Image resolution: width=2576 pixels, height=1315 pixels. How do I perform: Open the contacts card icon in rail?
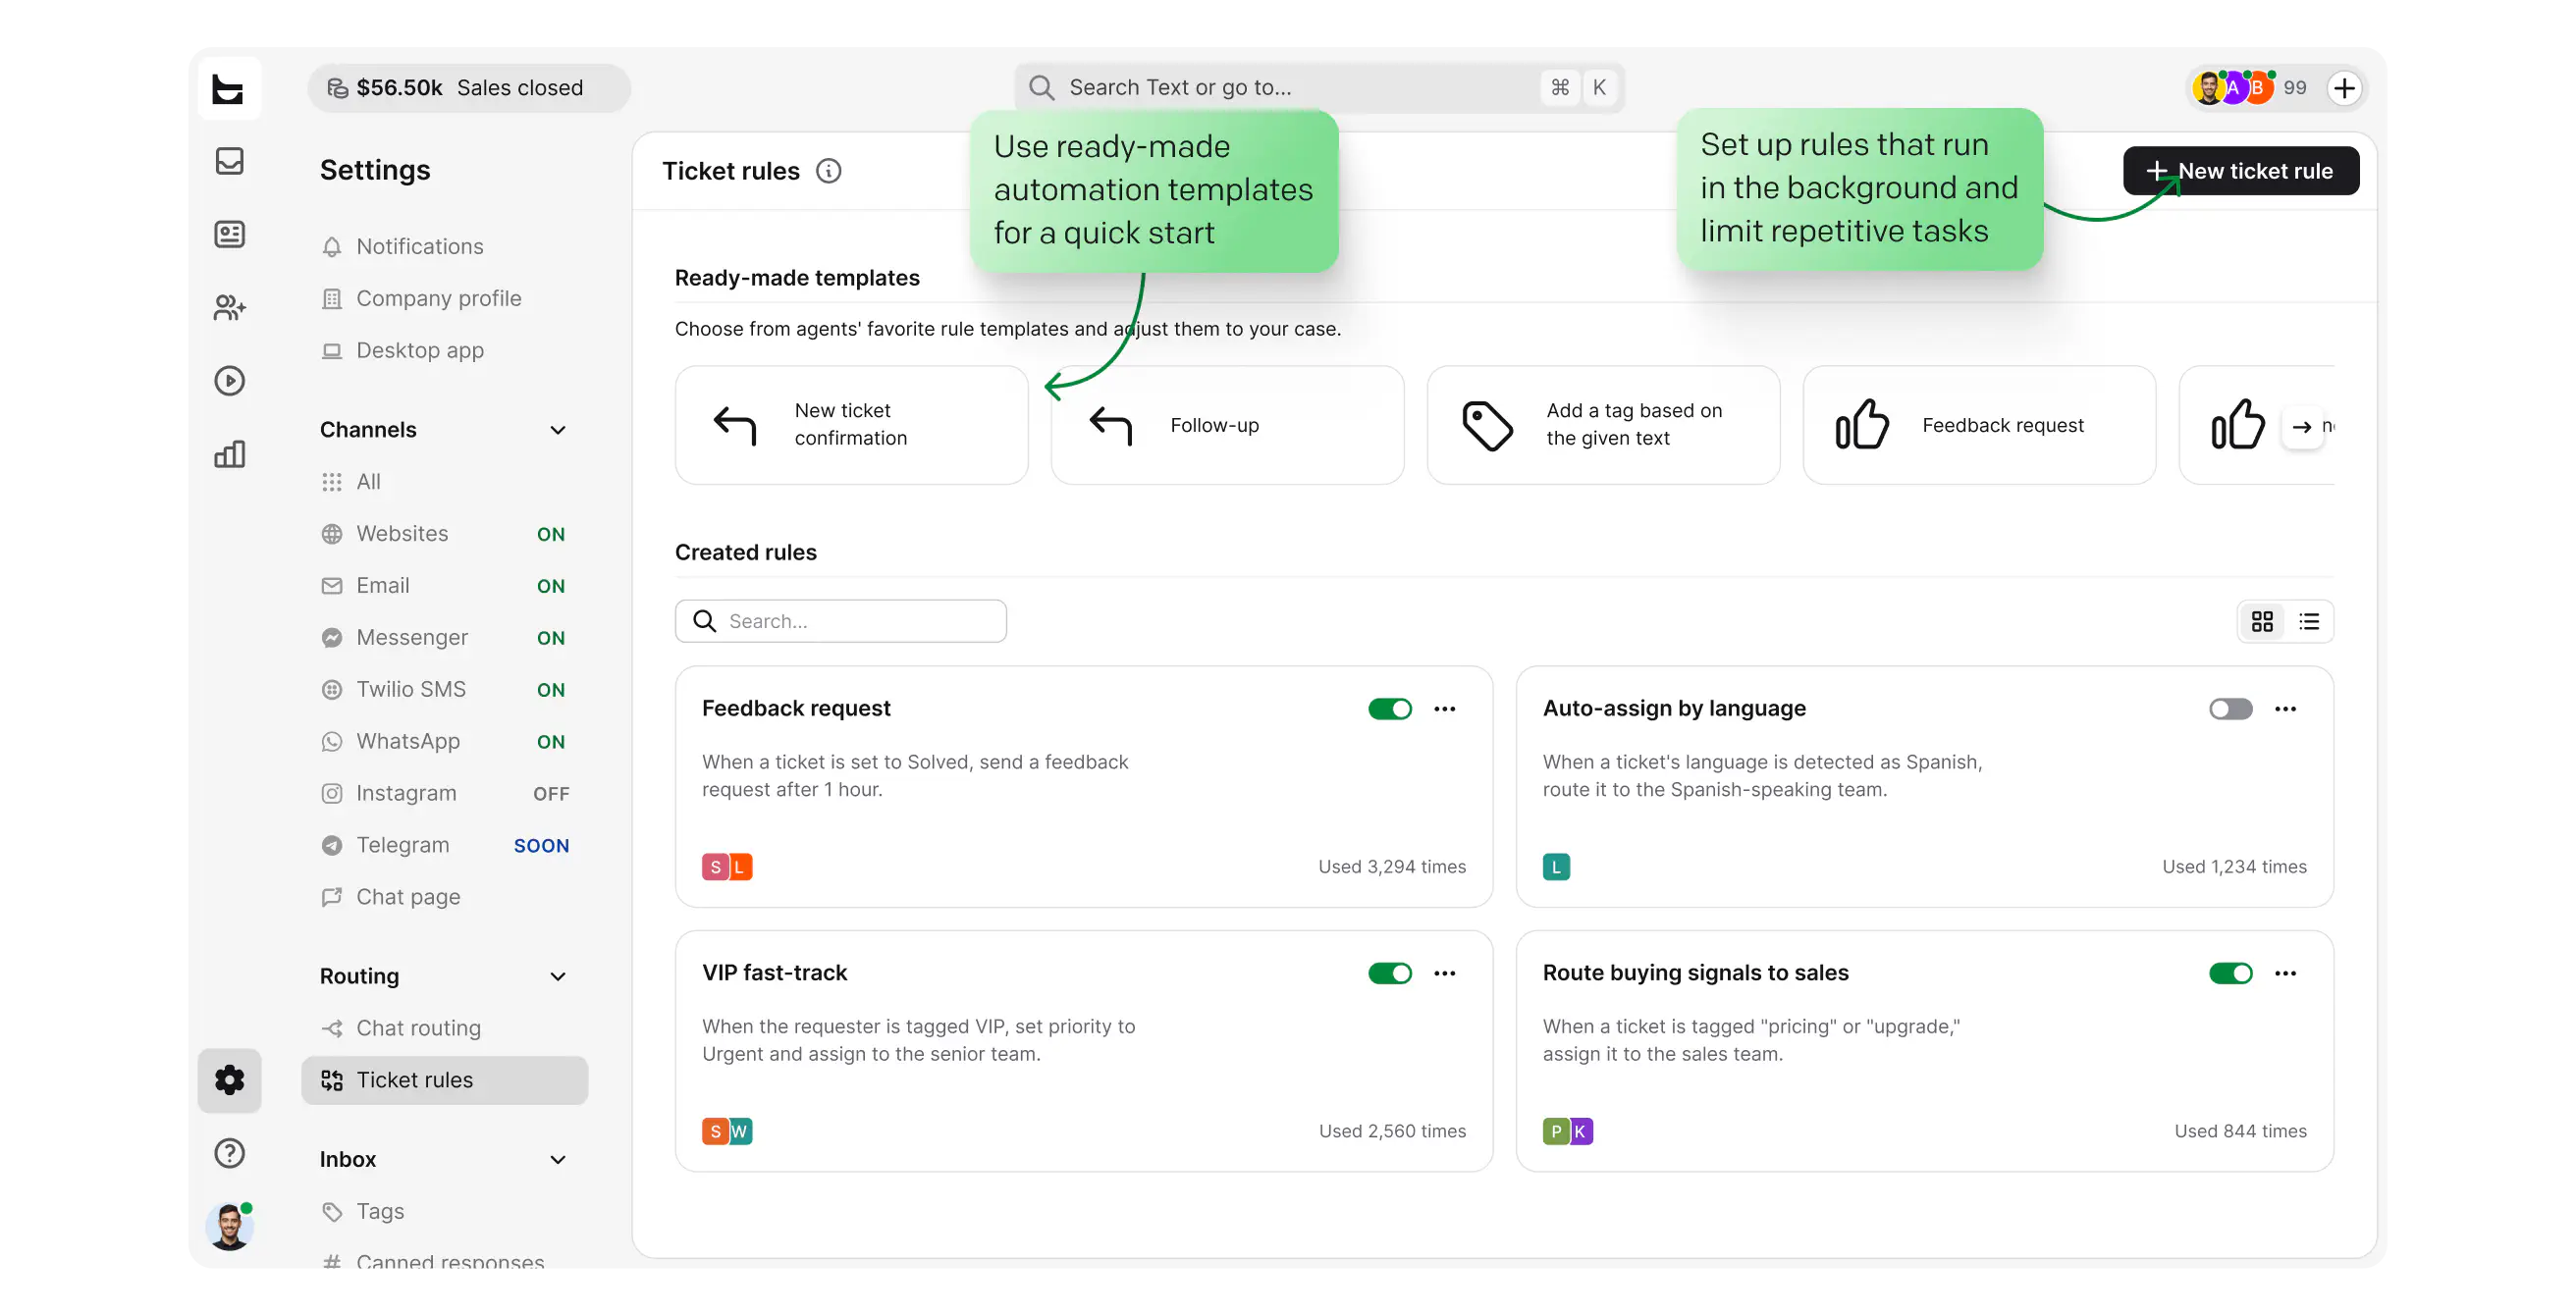[x=229, y=234]
